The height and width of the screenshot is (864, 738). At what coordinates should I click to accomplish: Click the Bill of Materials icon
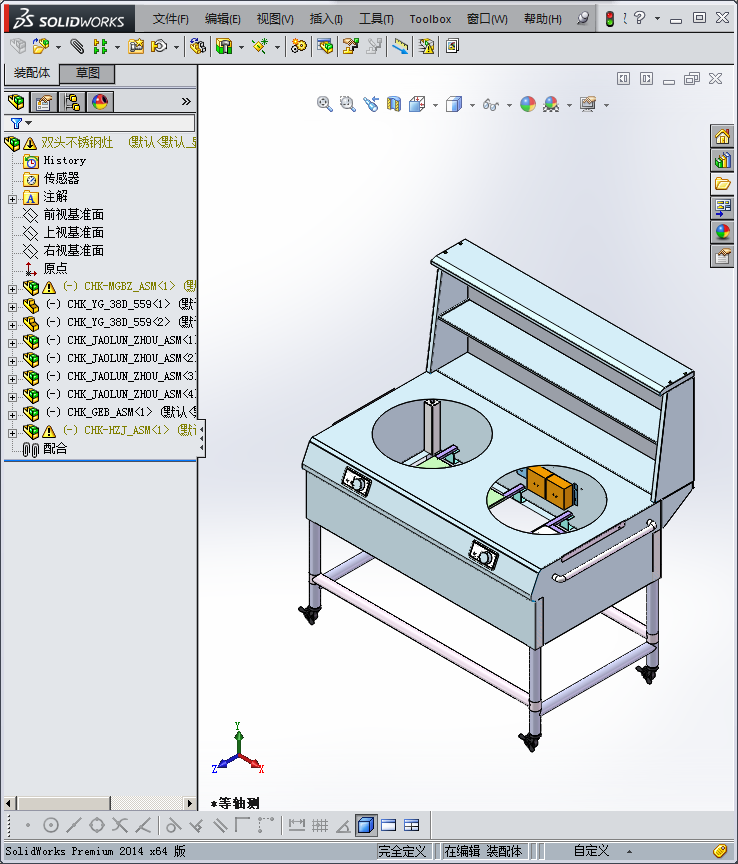[325, 46]
